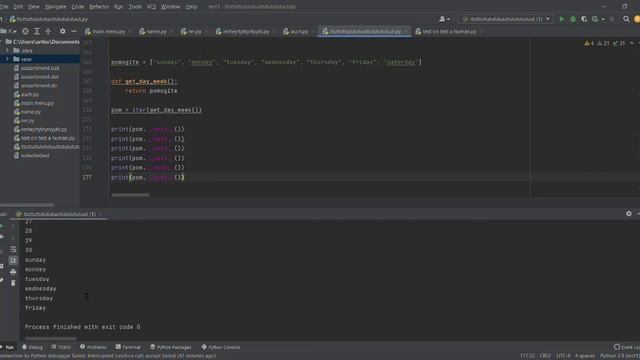Open the Project view selector dropdown
The image size is (640, 360).
(x=9, y=31)
